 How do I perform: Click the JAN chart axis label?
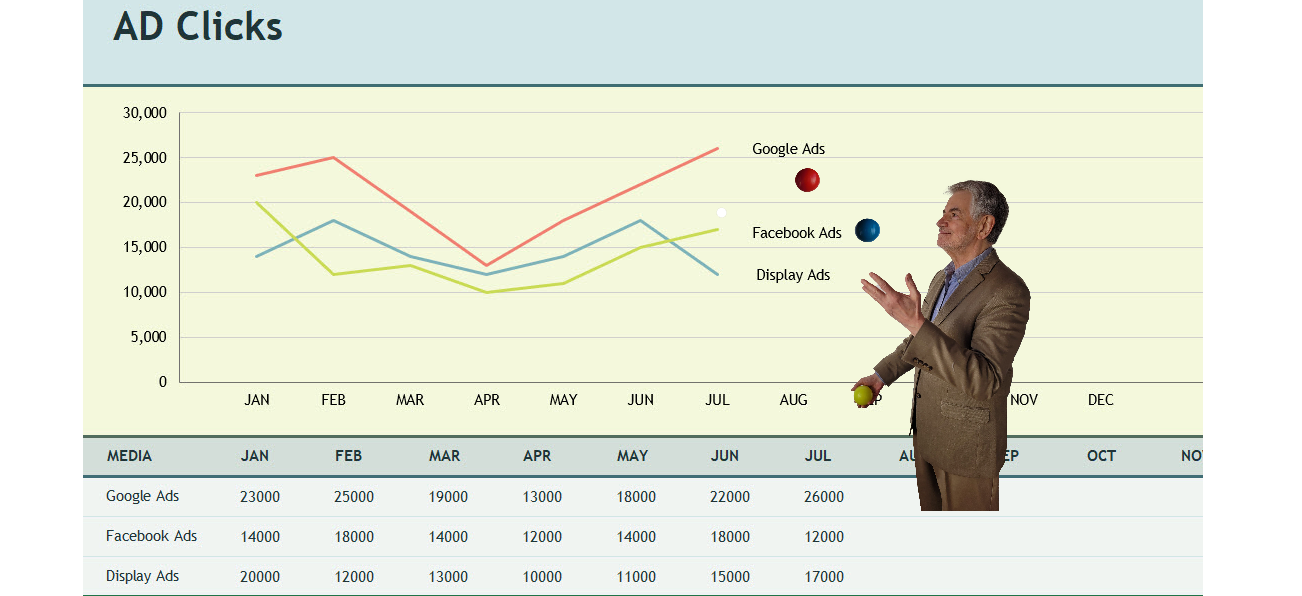click(x=257, y=400)
